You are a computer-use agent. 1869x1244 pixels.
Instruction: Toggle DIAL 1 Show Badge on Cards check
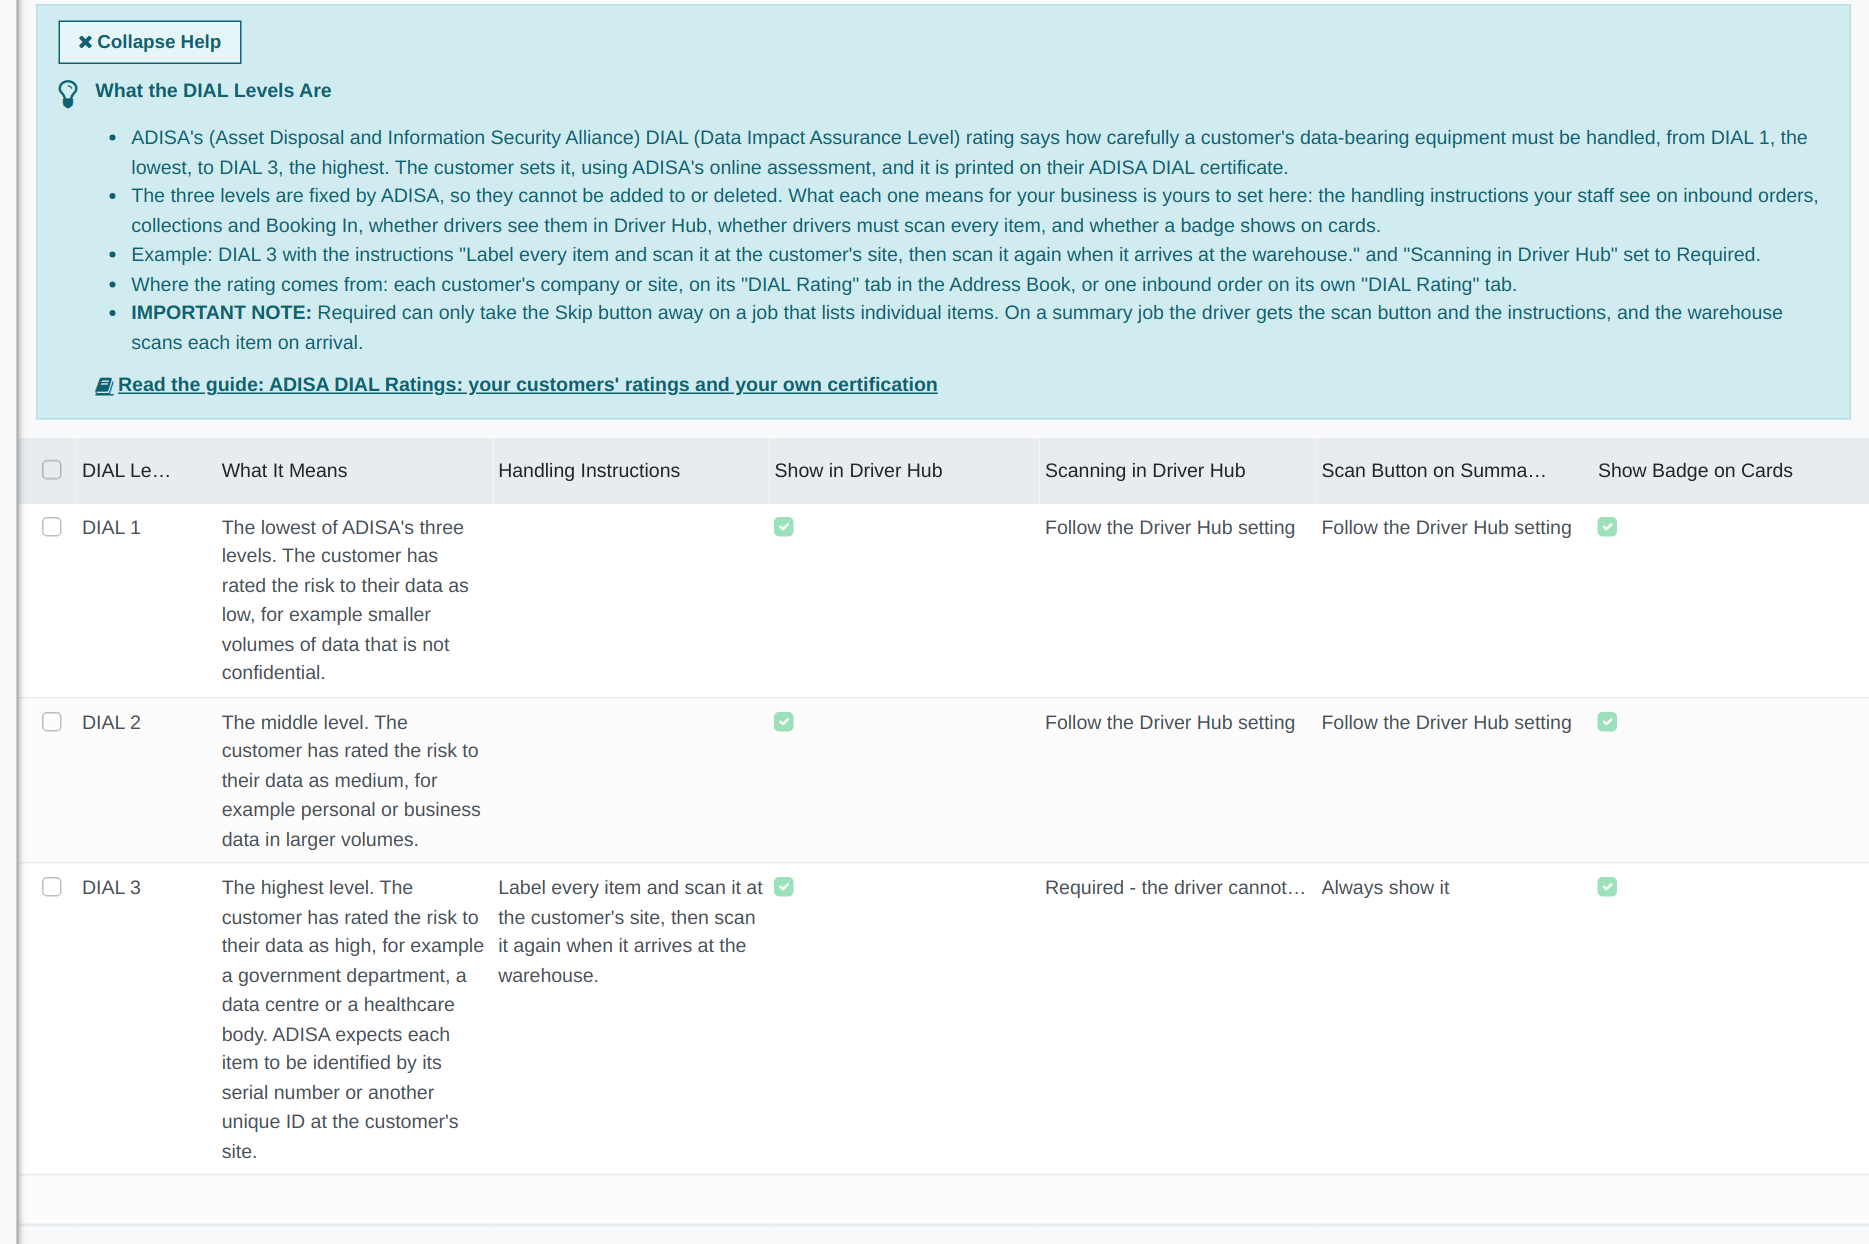click(1607, 527)
